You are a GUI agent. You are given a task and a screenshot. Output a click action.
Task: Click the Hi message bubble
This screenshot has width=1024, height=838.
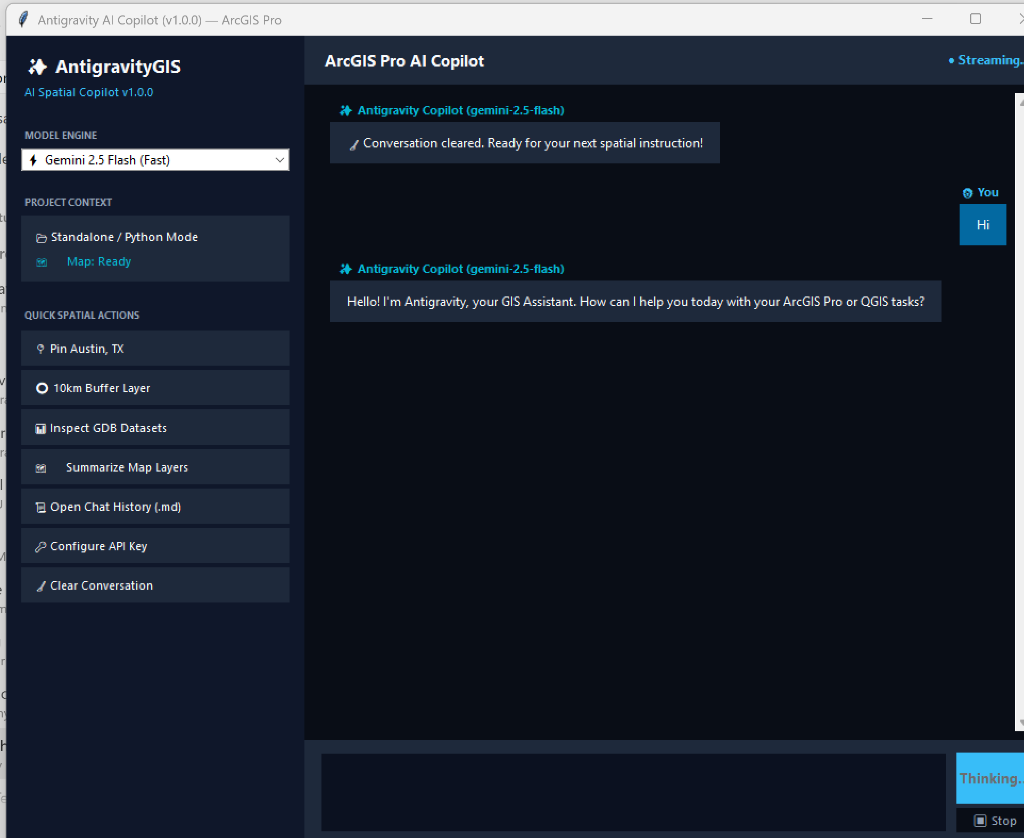982,225
